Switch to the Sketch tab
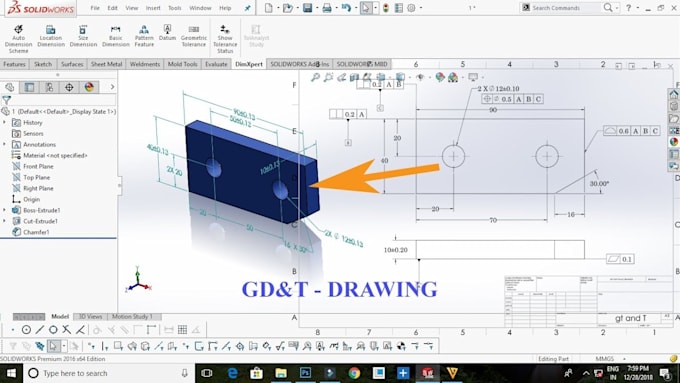680x383 pixels. (43, 64)
